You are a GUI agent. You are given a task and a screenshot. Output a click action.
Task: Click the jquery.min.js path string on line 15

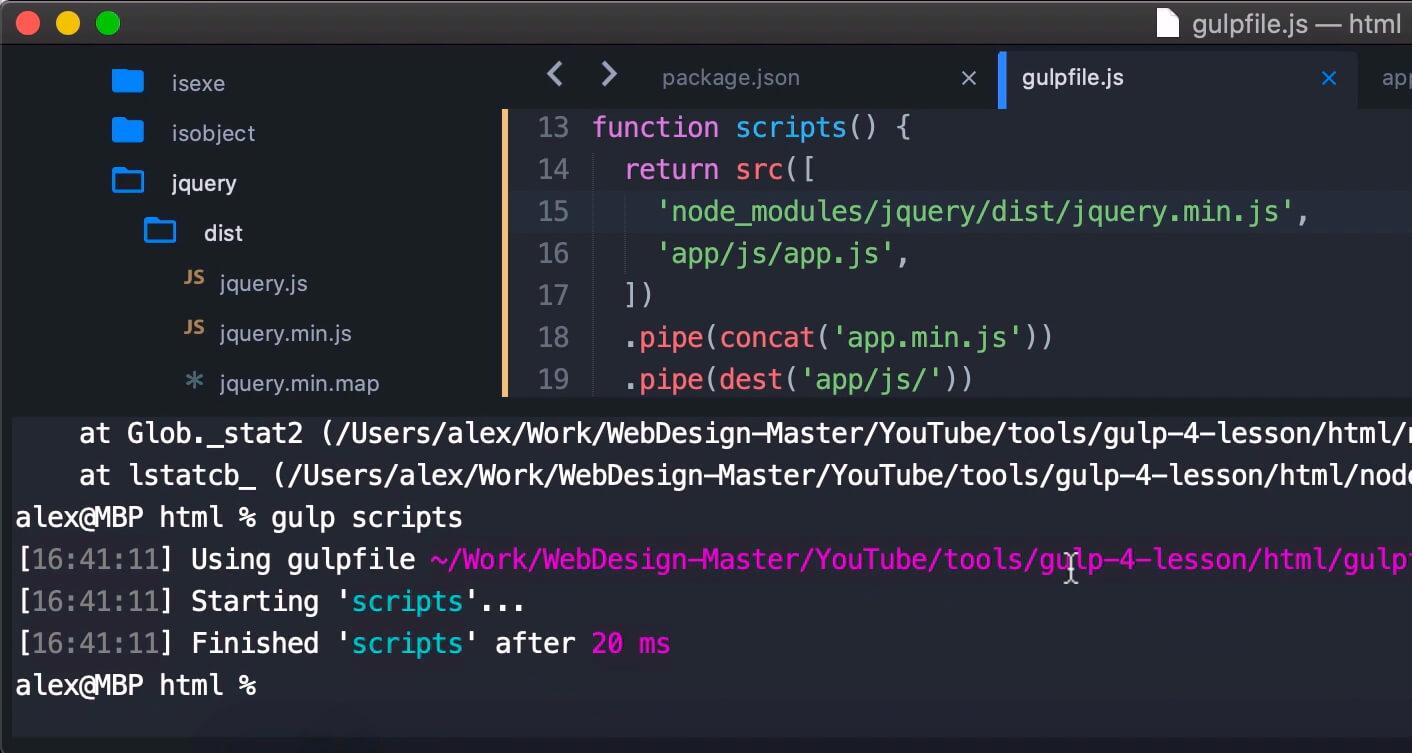click(x=976, y=212)
